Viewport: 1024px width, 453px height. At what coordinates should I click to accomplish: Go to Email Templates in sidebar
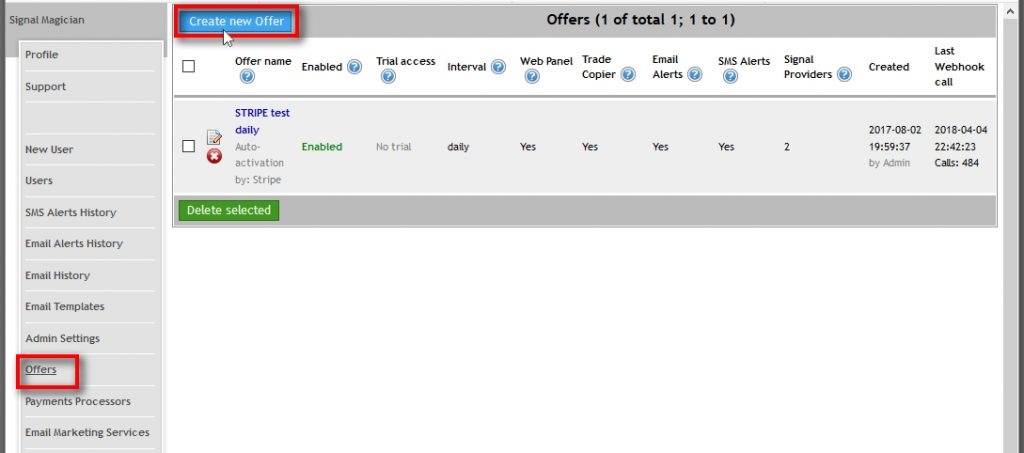(x=65, y=307)
